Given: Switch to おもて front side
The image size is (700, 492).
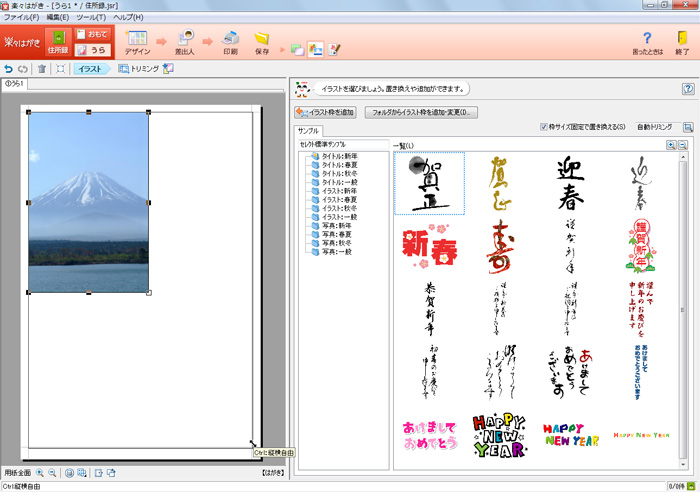Looking at the screenshot, I should [x=92, y=34].
